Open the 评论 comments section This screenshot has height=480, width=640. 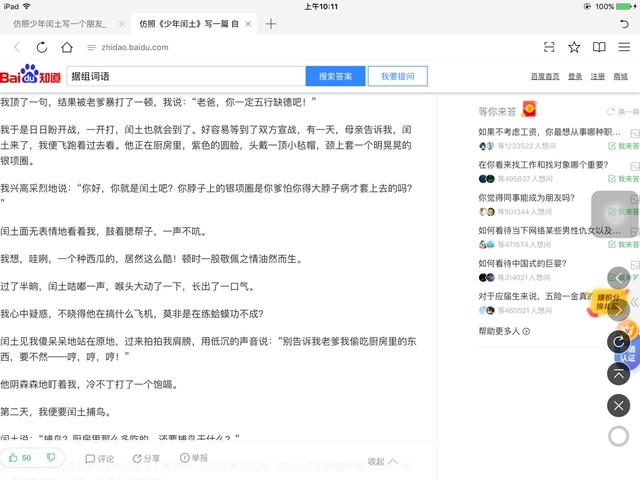tap(100, 459)
